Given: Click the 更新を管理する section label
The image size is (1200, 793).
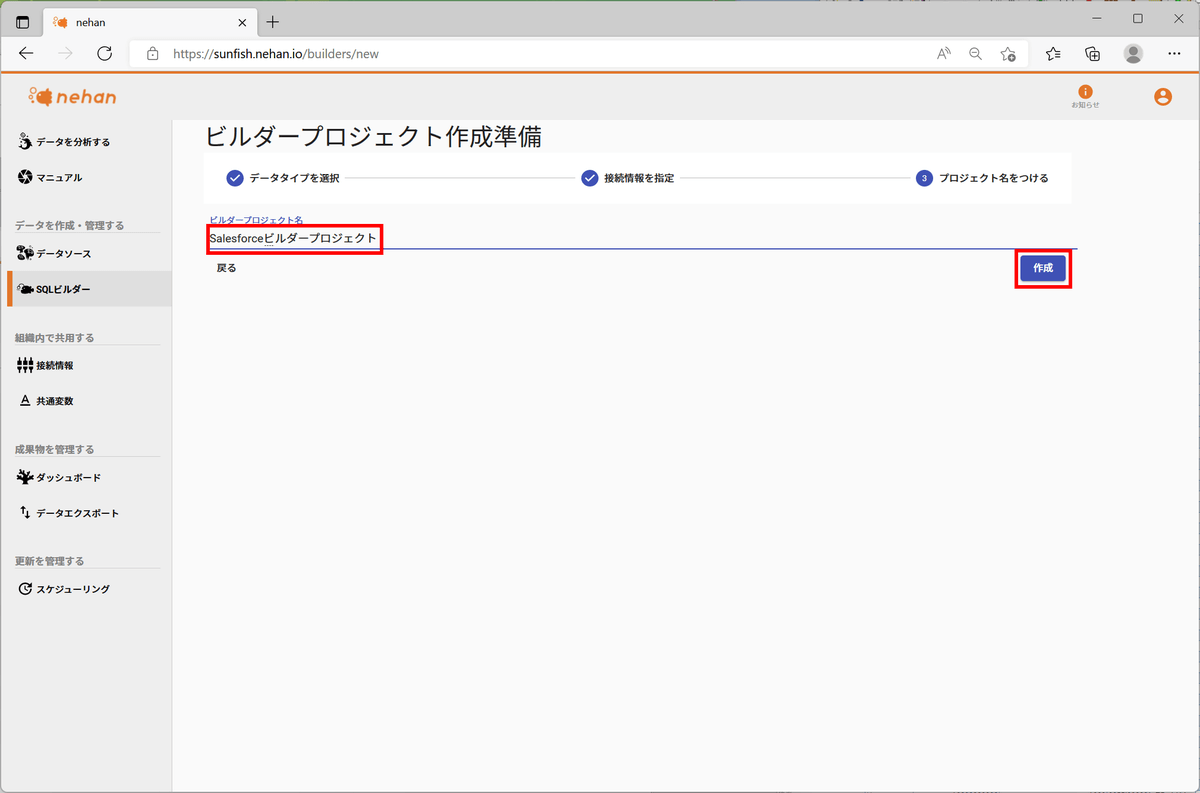Looking at the screenshot, I should tap(50, 561).
